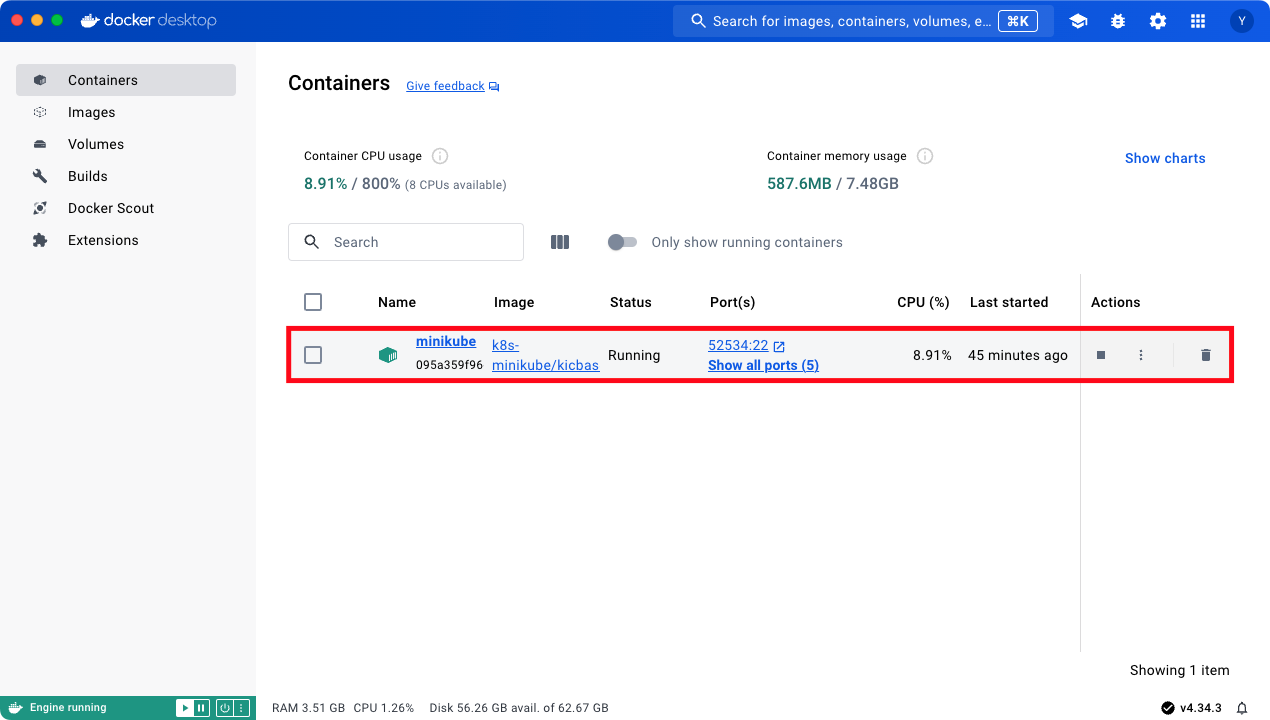Click the 45 minutes ago cell
This screenshot has height=720, width=1270.
pyautogui.click(x=1018, y=355)
